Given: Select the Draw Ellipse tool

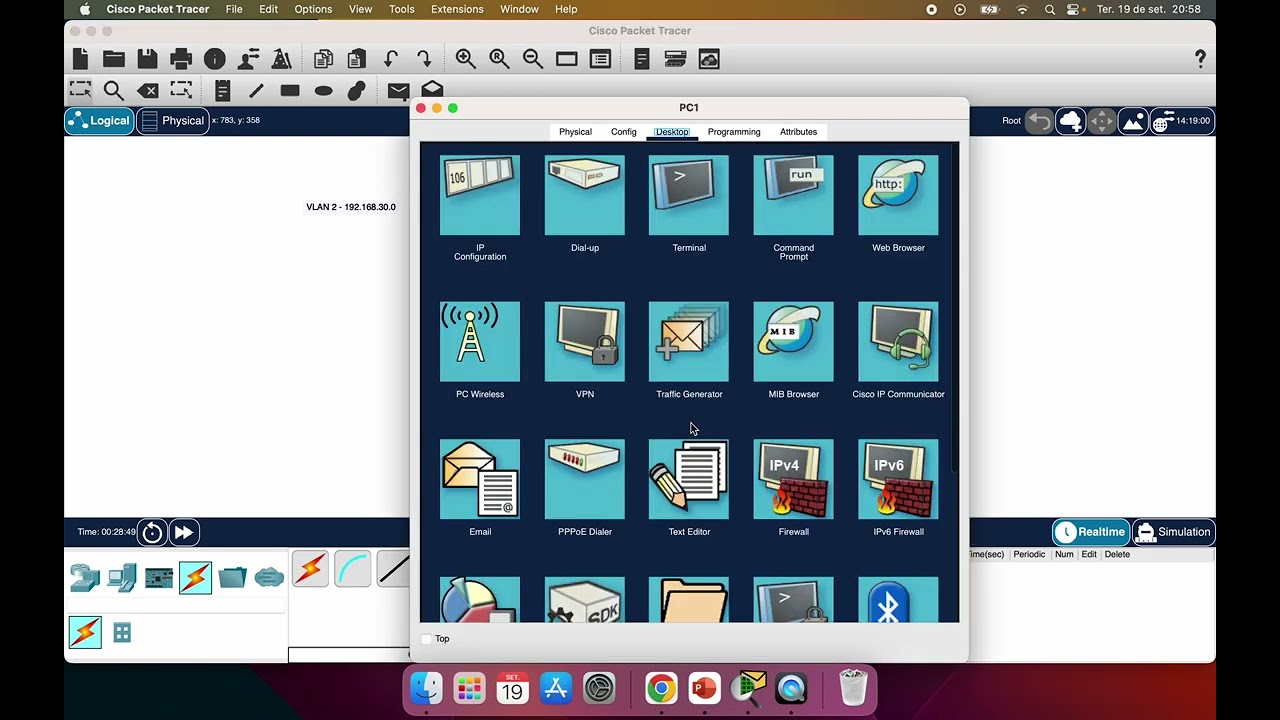Looking at the screenshot, I should click(x=323, y=91).
